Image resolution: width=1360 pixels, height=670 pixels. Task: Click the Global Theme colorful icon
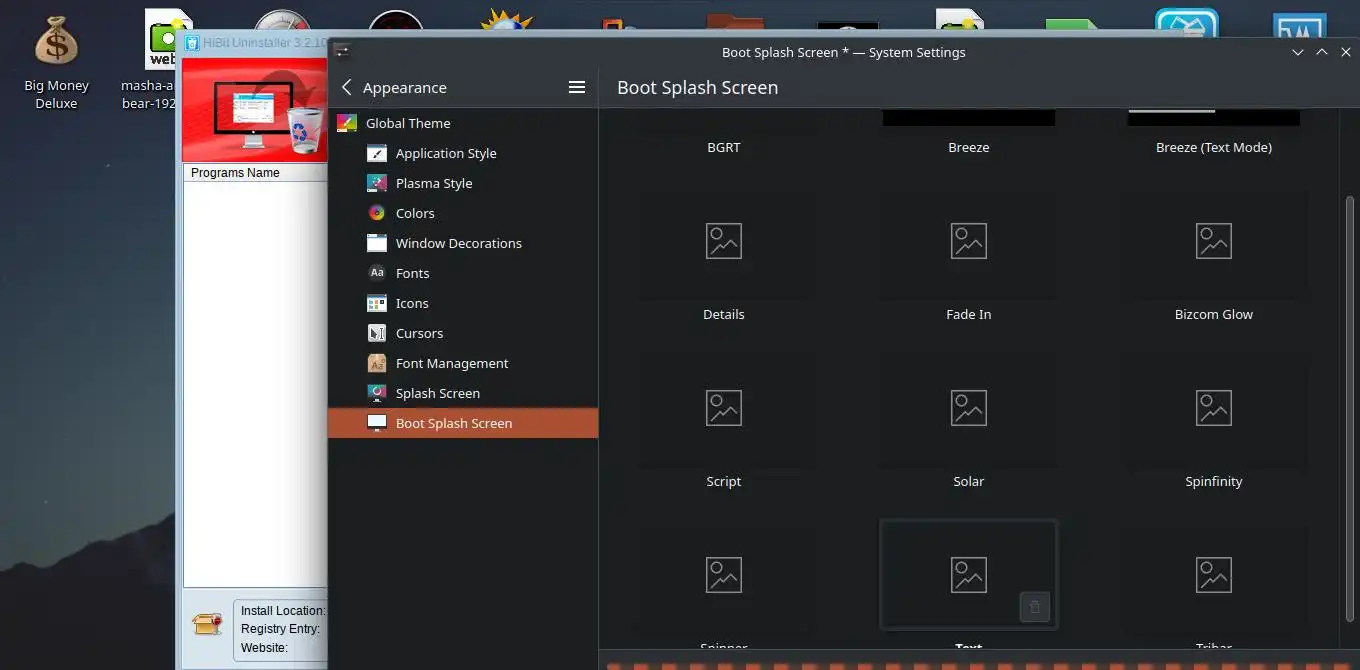(x=347, y=123)
